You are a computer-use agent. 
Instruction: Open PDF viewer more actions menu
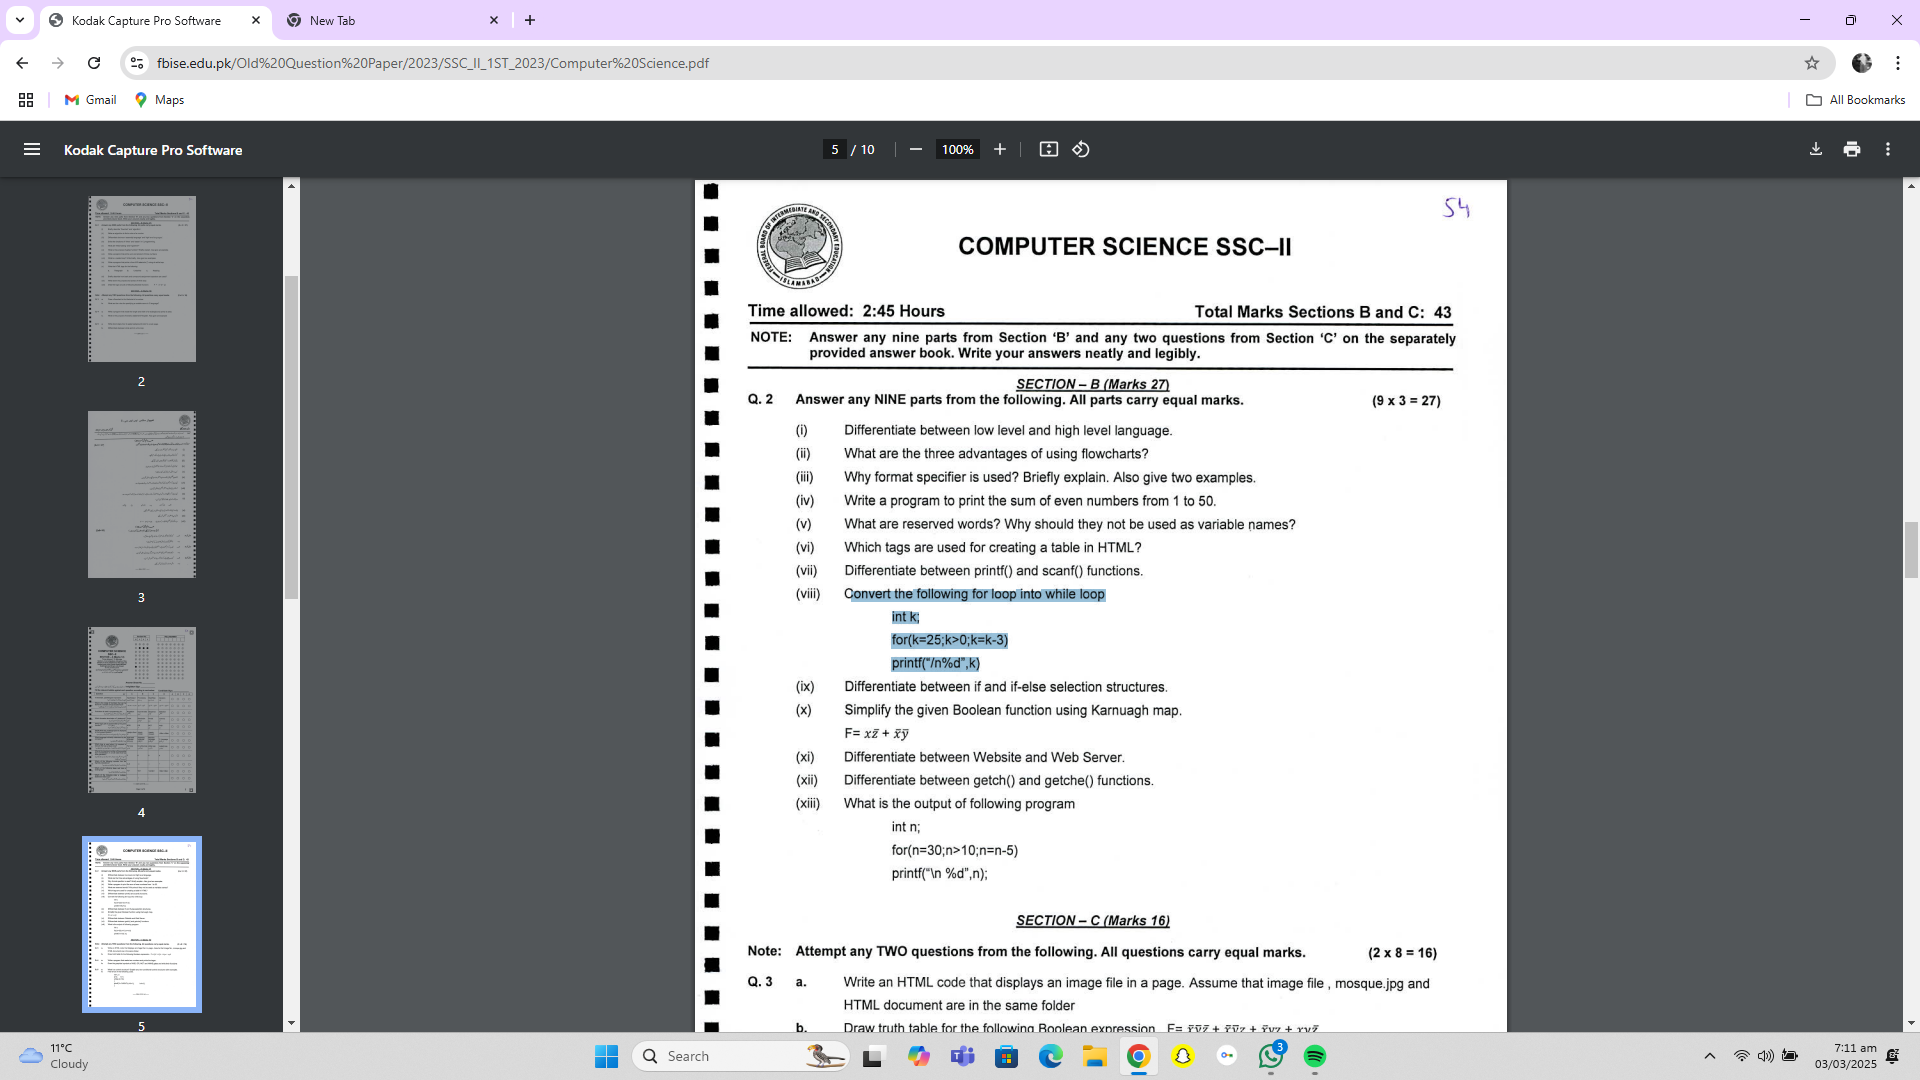coord(1887,149)
